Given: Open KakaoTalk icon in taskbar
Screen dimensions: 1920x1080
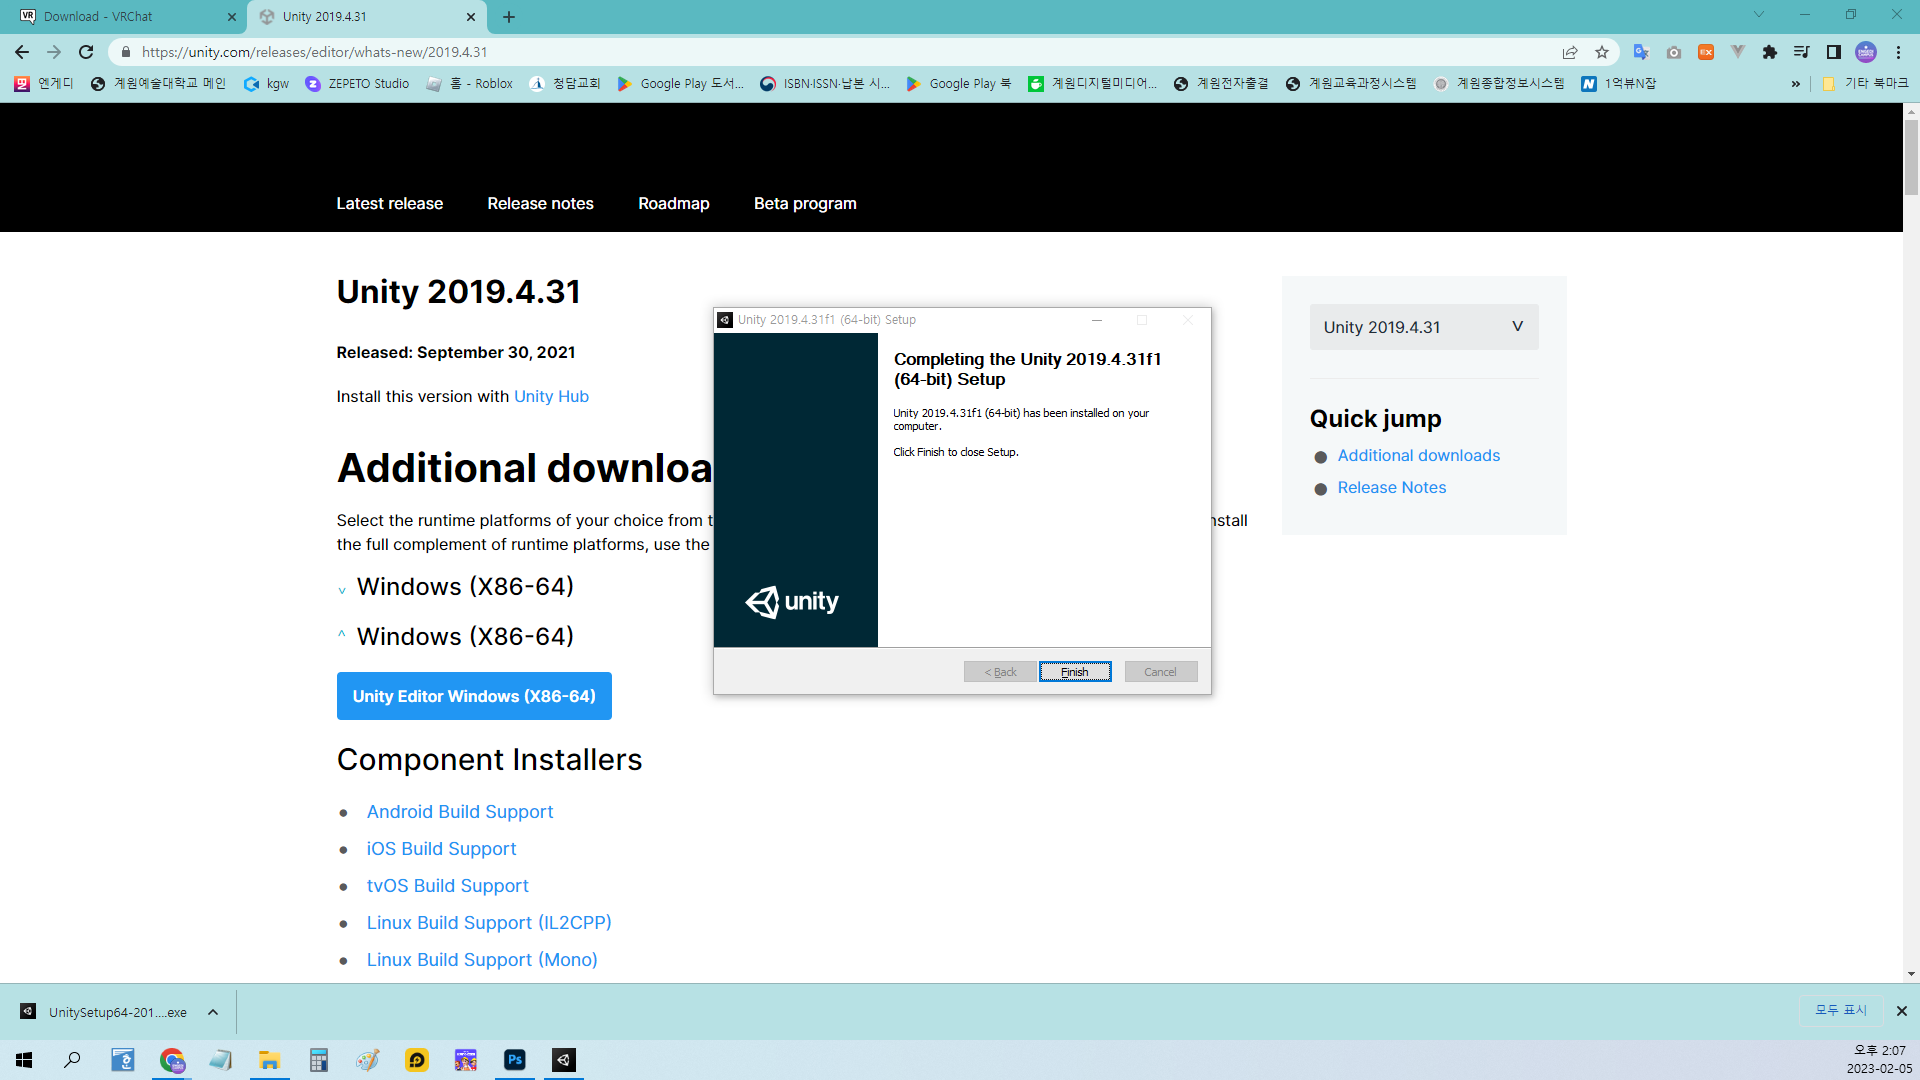Looking at the screenshot, I should coord(417,1060).
